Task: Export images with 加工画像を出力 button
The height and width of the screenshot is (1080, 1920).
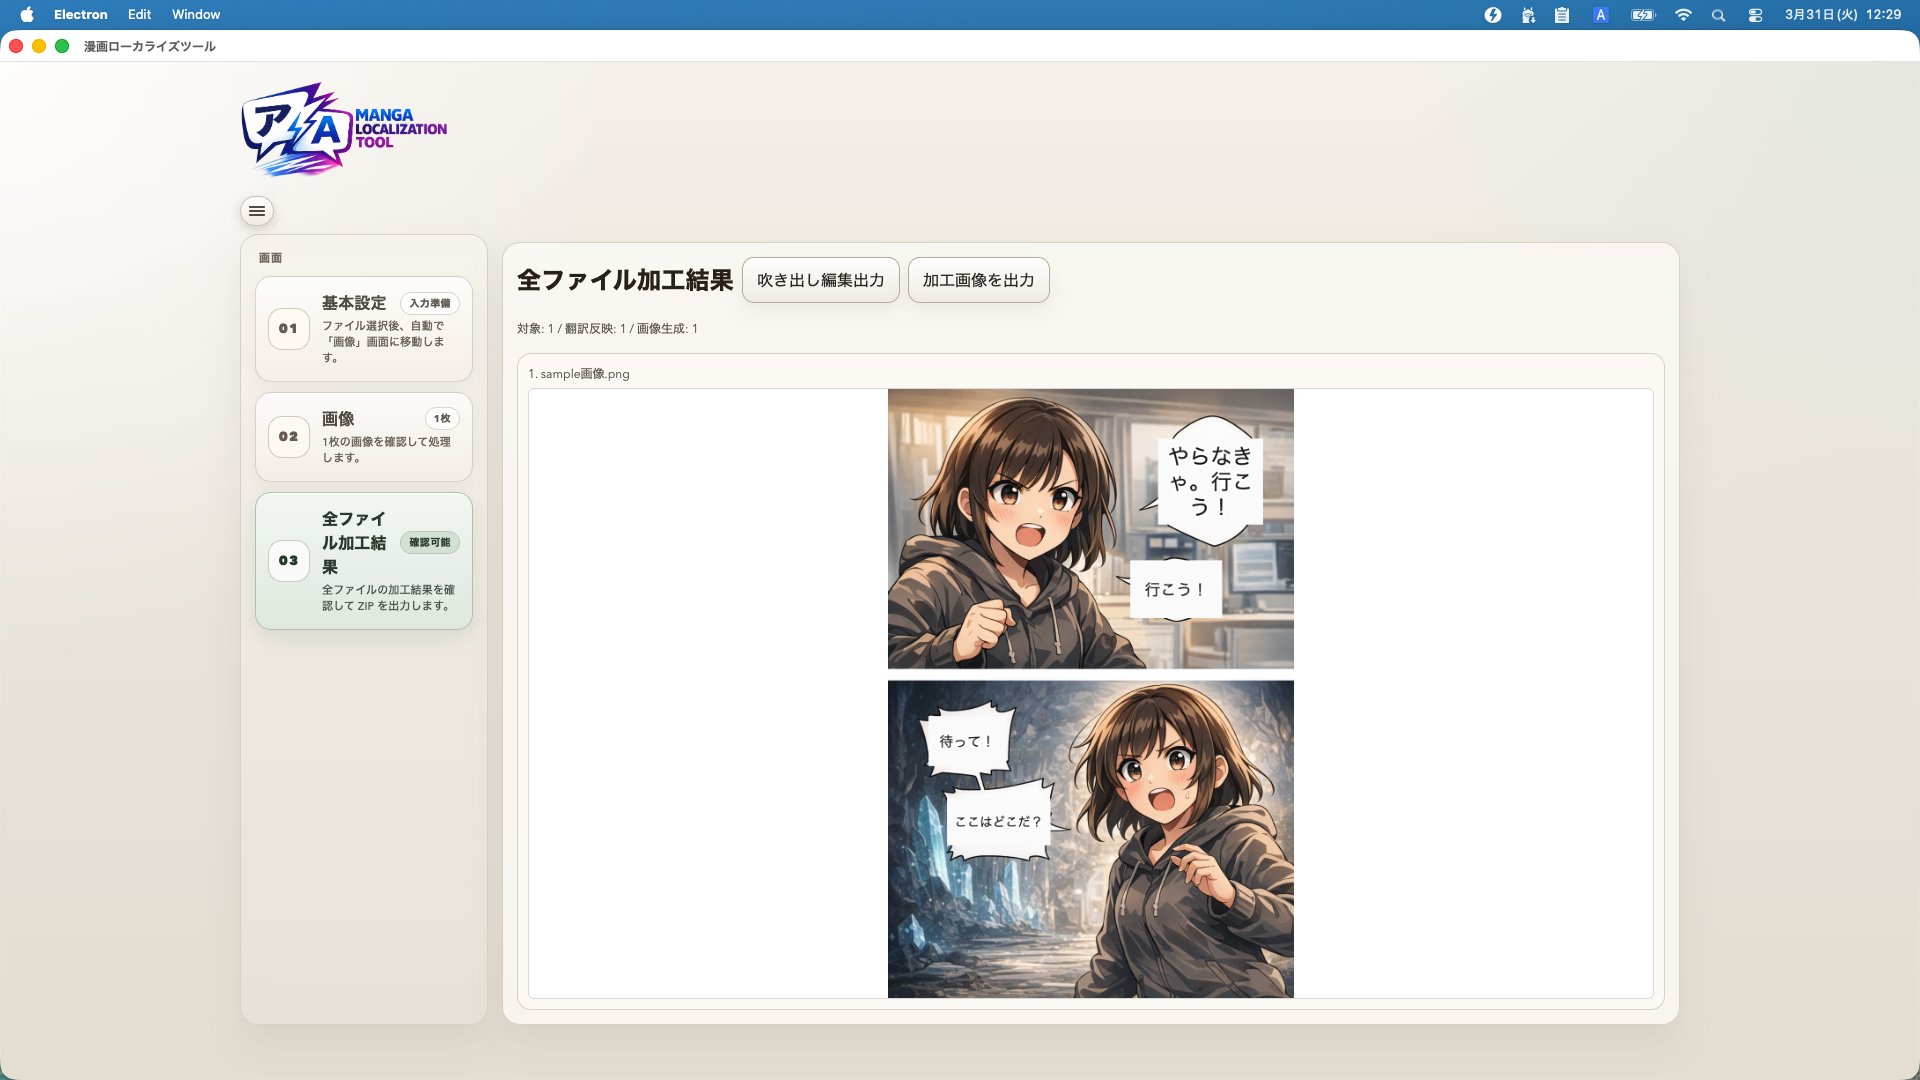Action: (x=978, y=280)
